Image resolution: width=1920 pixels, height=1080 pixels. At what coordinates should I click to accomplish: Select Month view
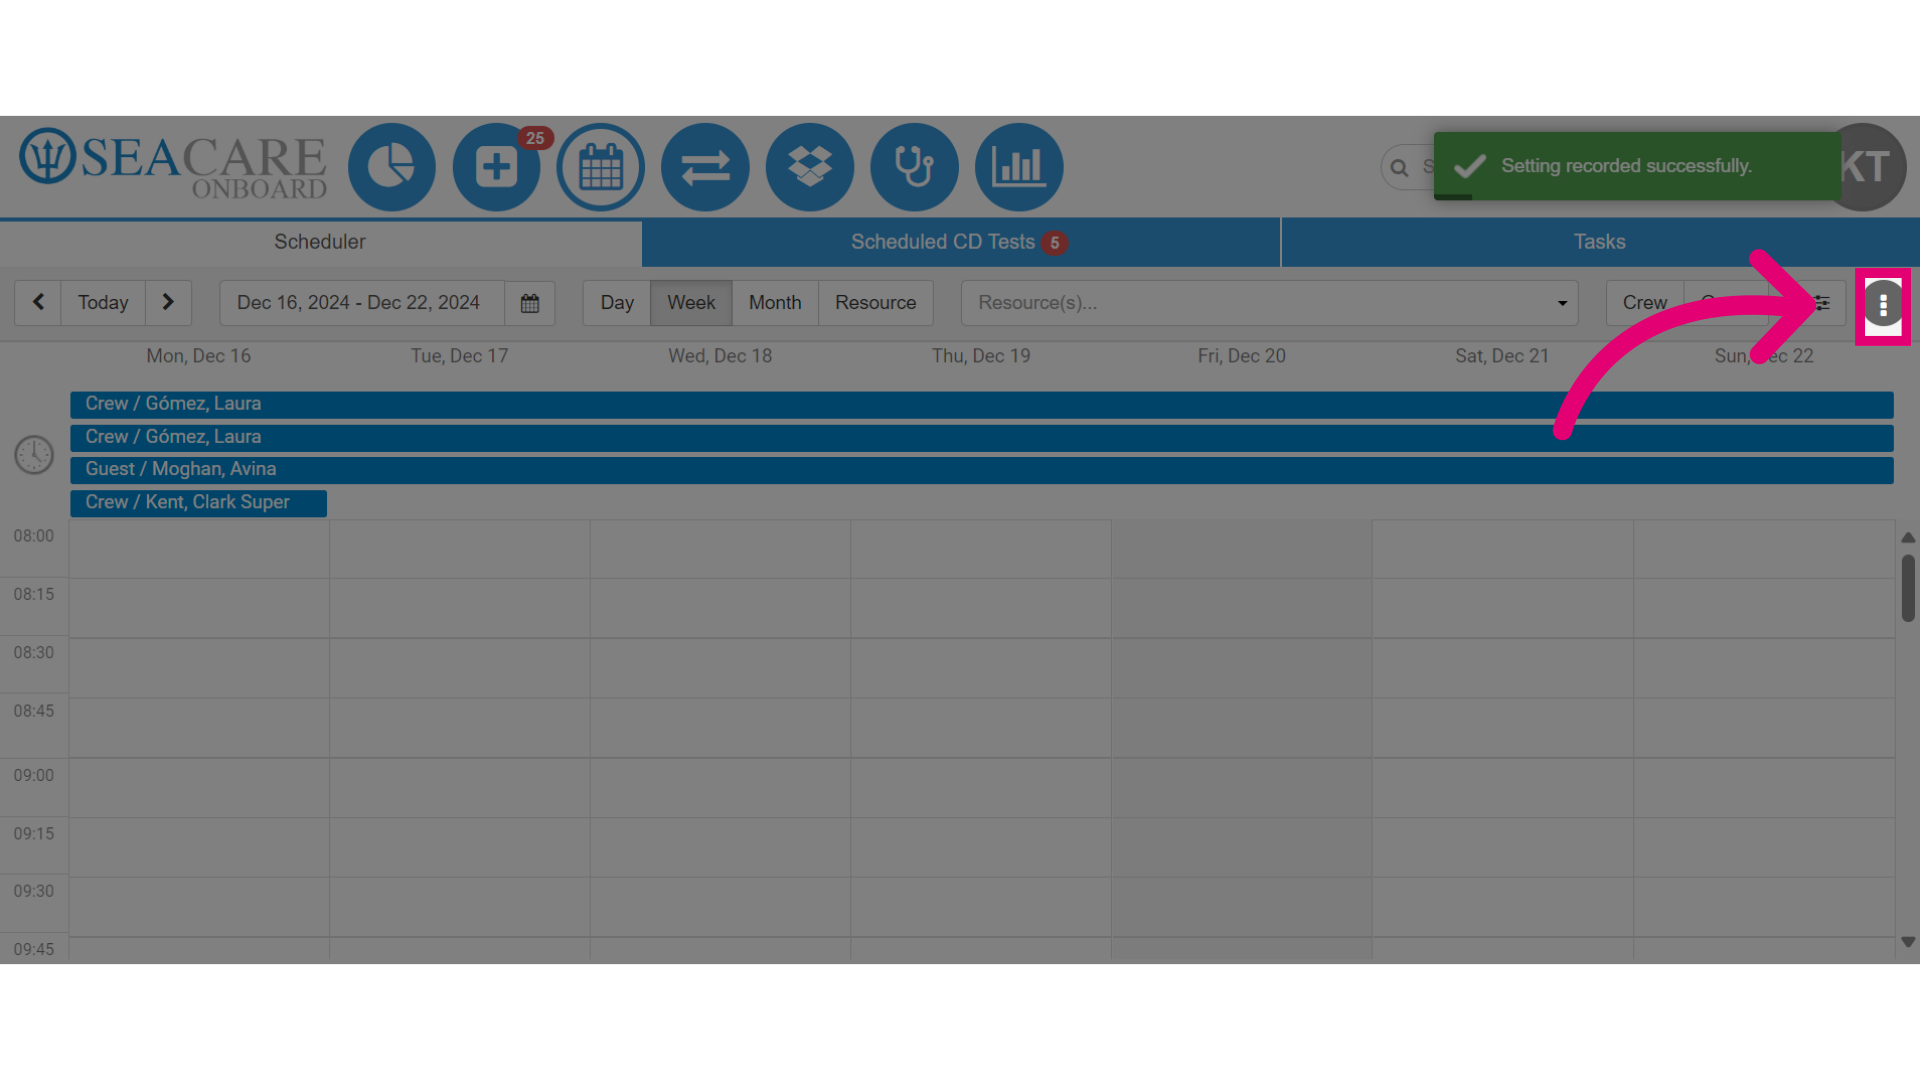(x=775, y=302)
